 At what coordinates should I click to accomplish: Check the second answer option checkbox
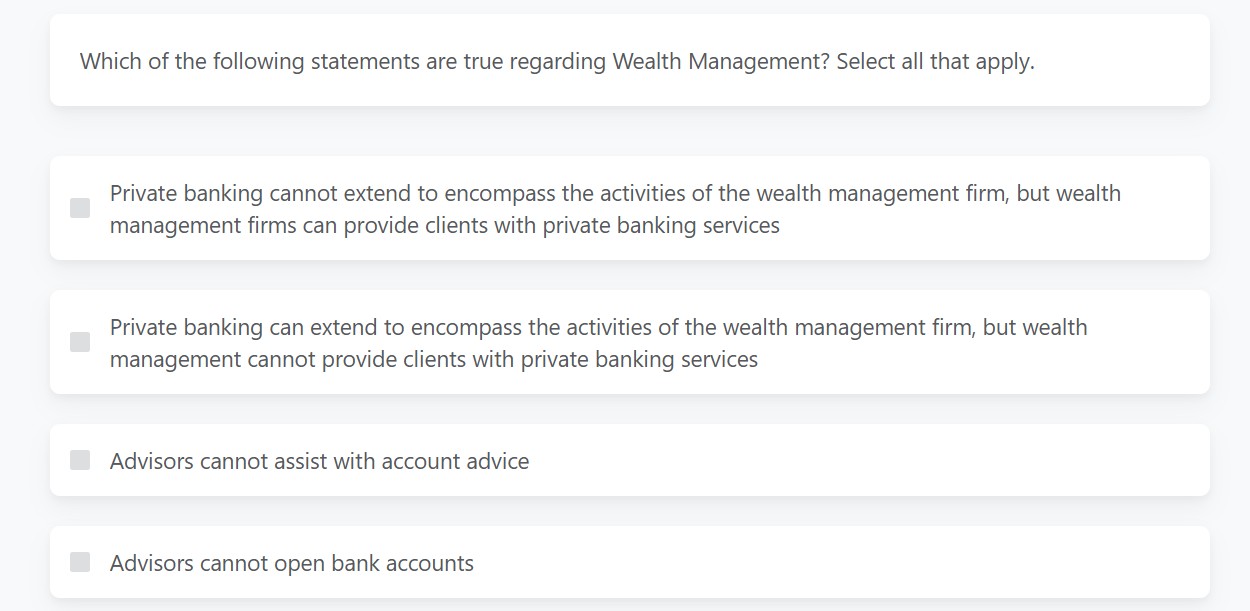coord(80,341)
